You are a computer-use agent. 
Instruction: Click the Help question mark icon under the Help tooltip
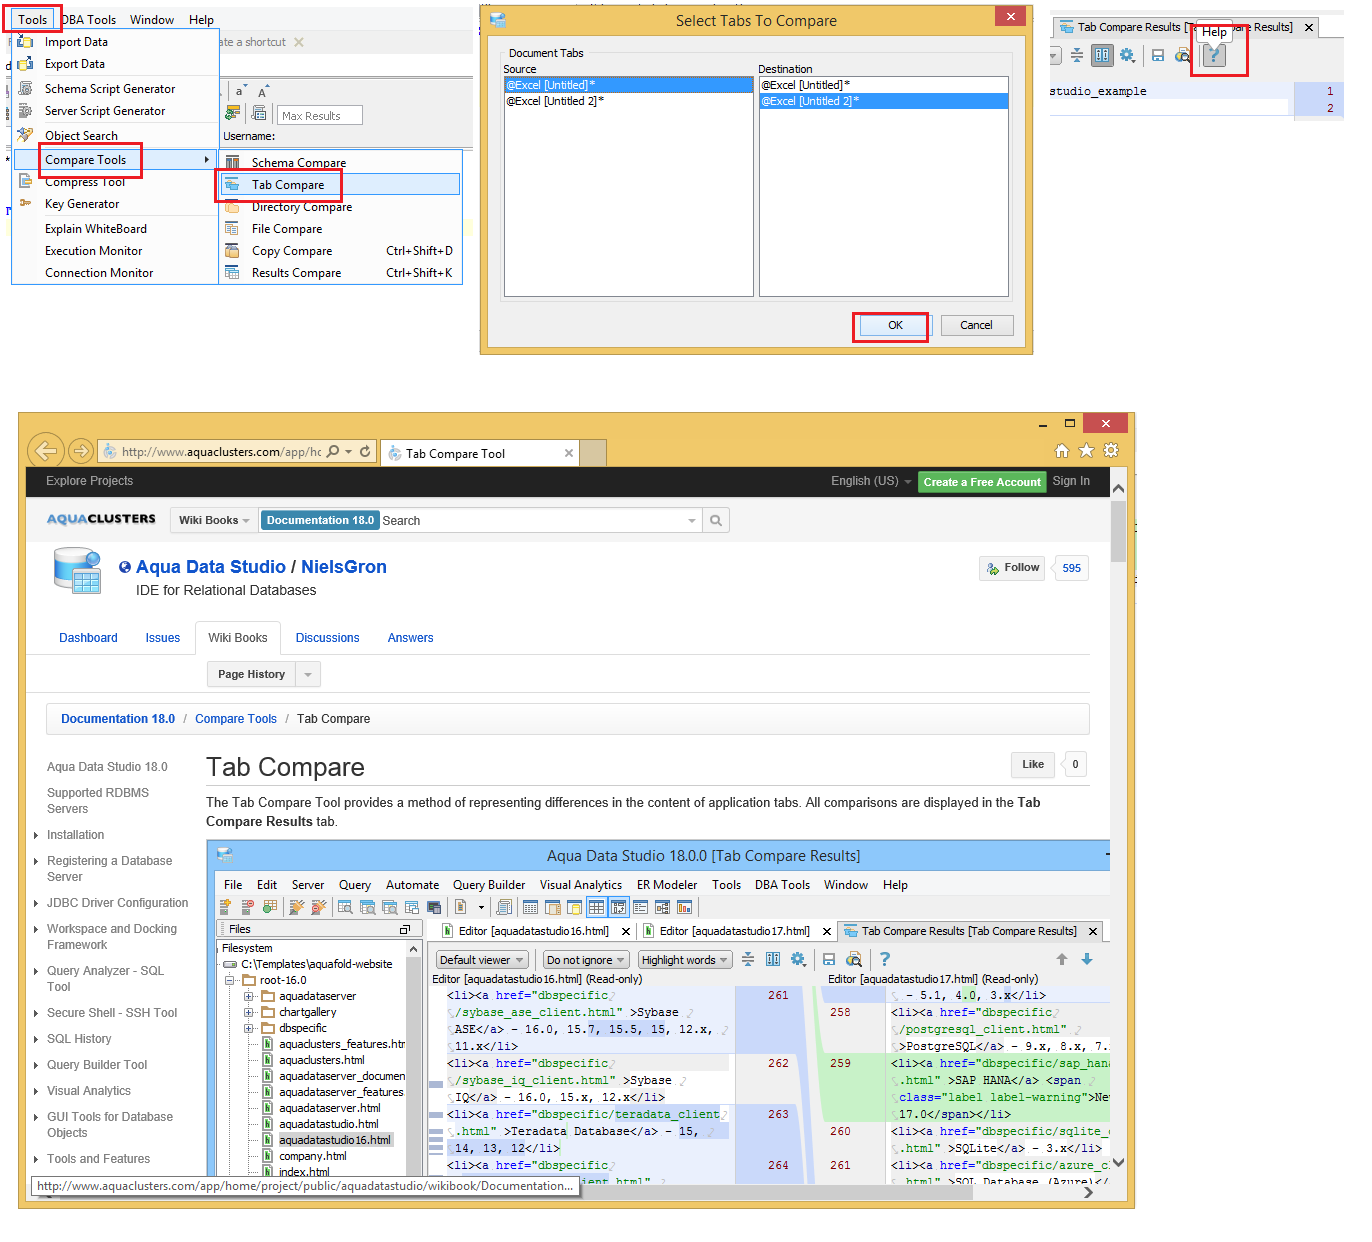[1214, 55]
